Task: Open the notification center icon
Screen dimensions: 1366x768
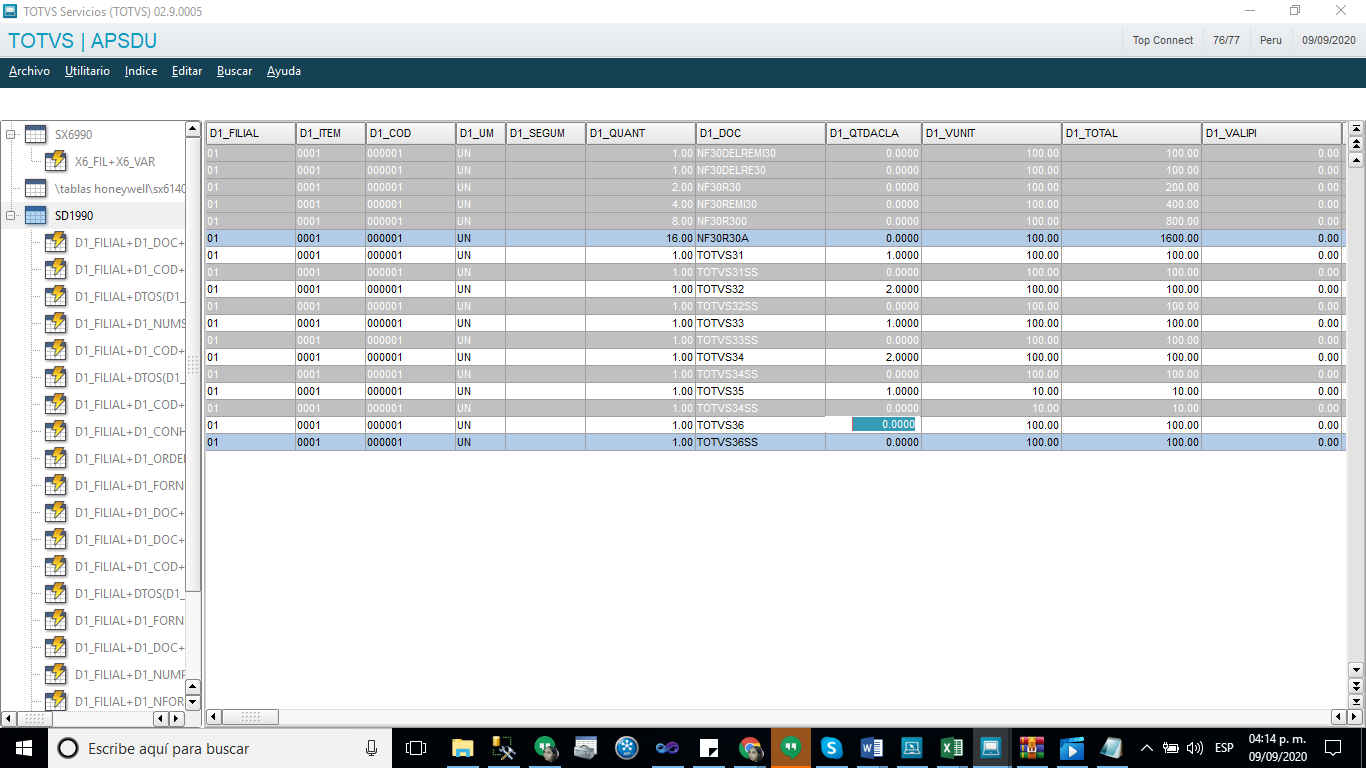Action: (1332, 748)
